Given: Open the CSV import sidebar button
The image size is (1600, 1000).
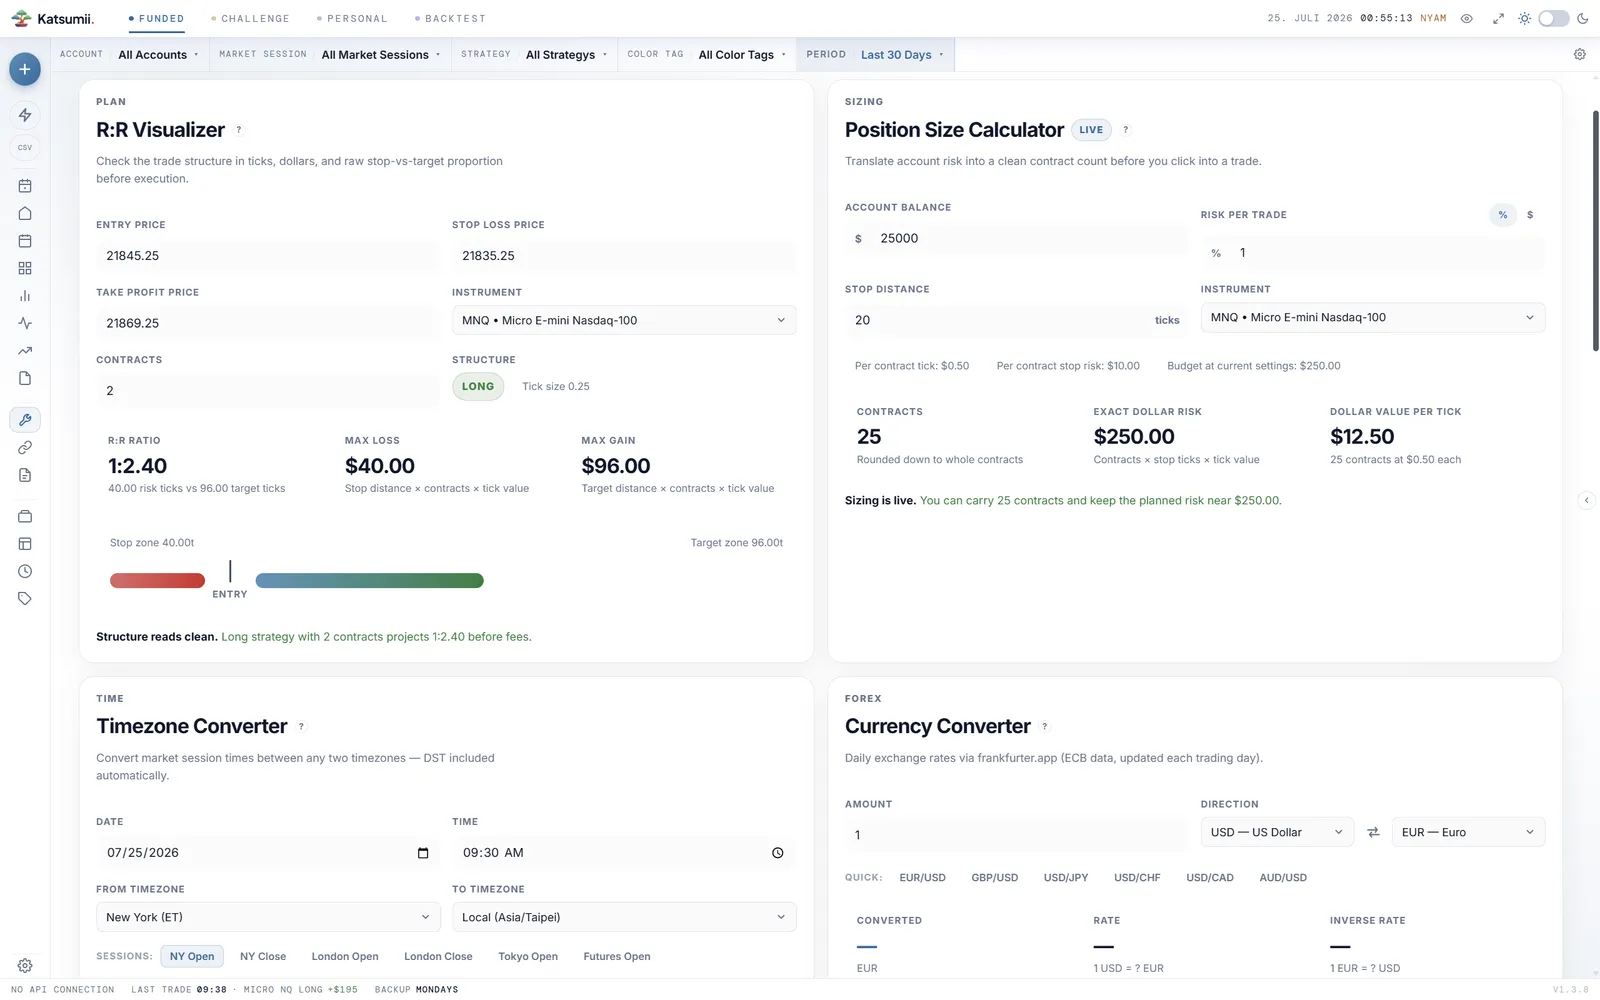Looking at the screenshot, I should (x=25, y=147).
